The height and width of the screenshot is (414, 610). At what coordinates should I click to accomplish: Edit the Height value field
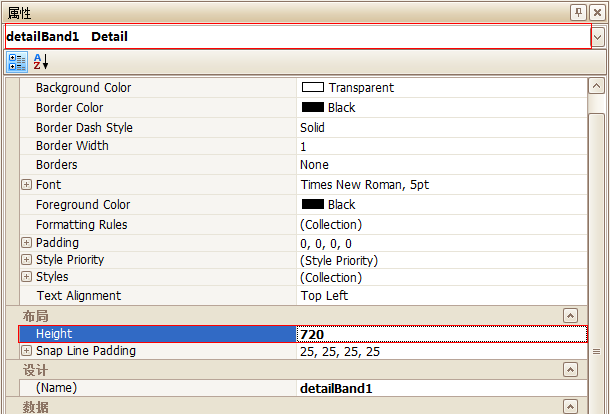[430, 334]
